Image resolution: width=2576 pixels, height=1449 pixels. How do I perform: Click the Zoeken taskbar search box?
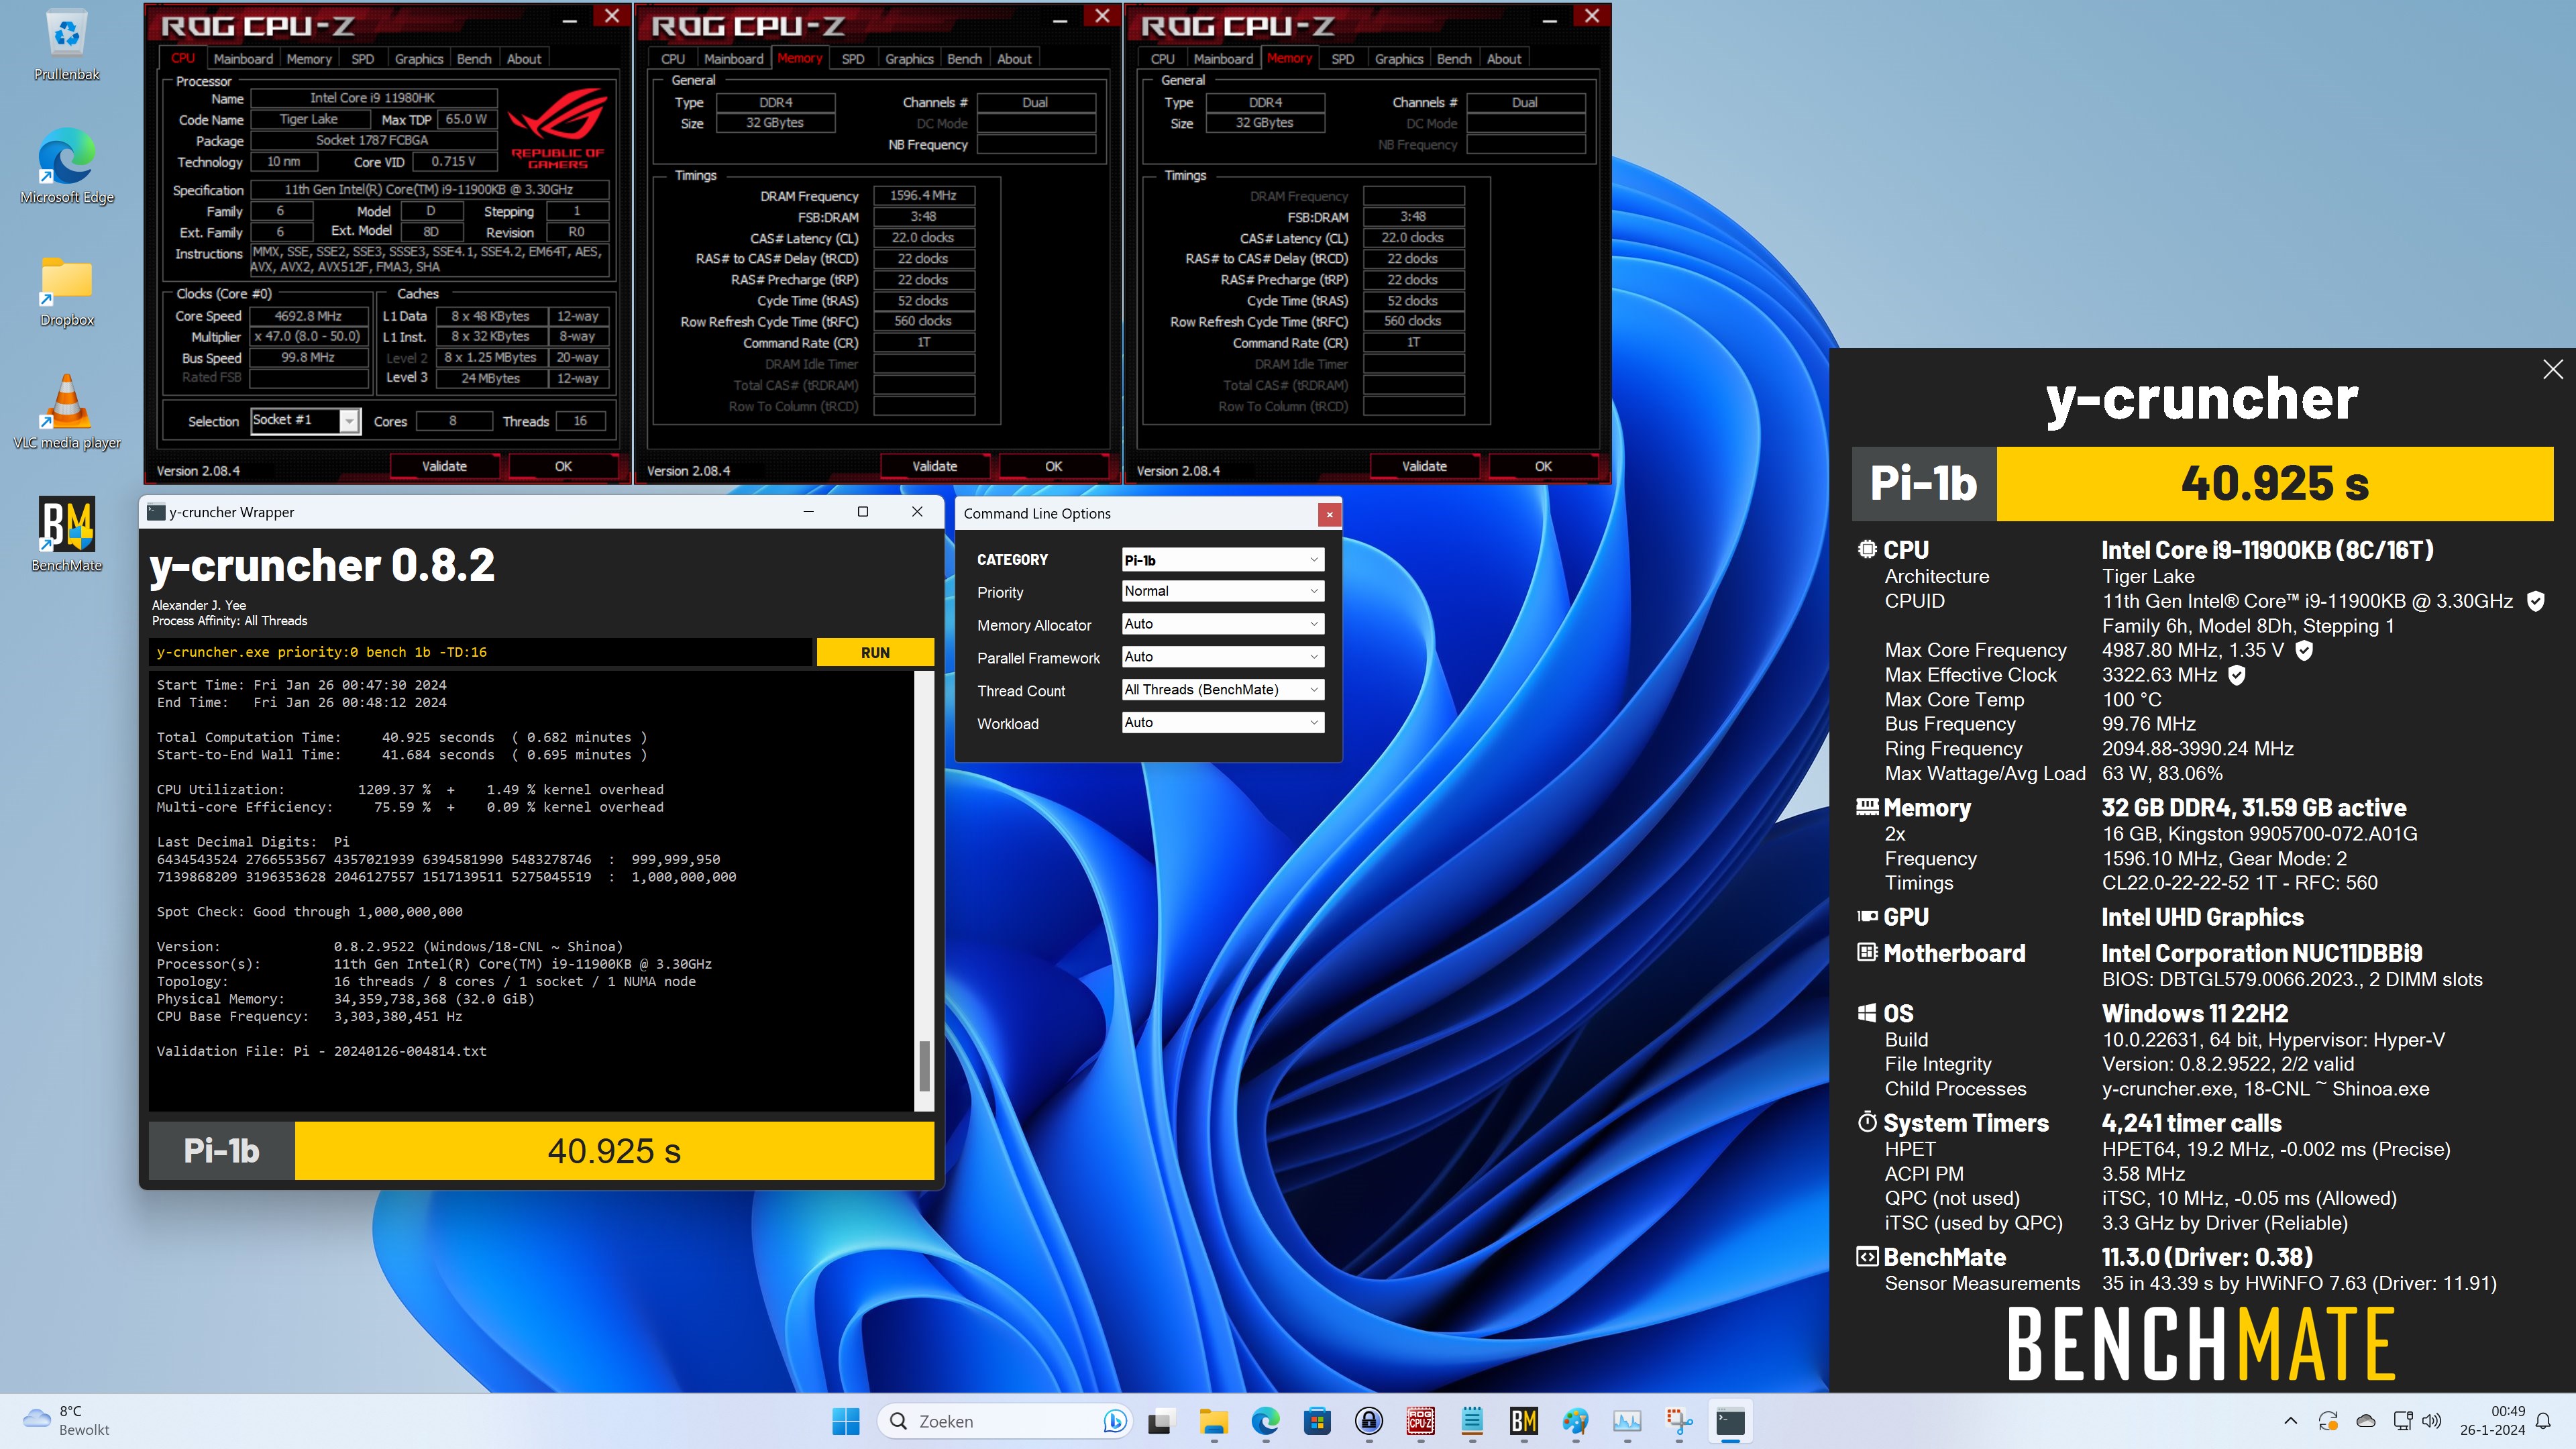click(x=1005, y=1421)
